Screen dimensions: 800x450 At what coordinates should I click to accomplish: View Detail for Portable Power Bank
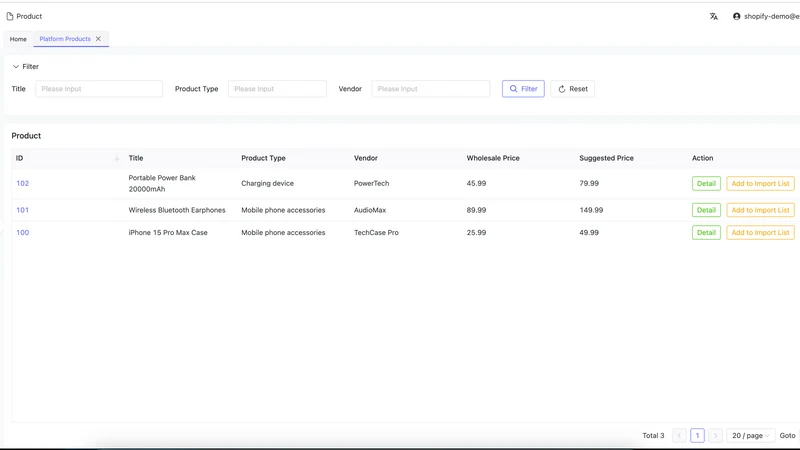click(x=706, y=183)
